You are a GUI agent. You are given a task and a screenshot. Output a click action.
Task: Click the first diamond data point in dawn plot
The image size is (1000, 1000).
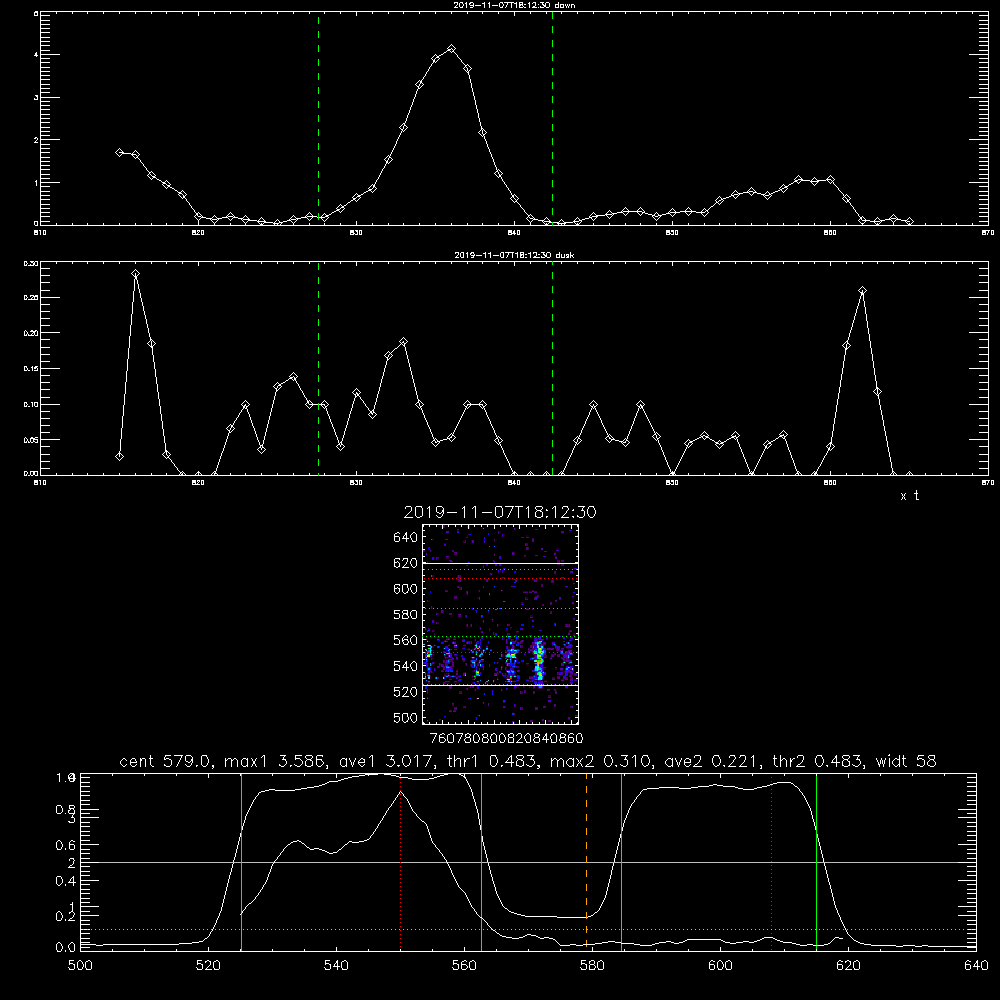pyautogui.click(x=119, y=152)
